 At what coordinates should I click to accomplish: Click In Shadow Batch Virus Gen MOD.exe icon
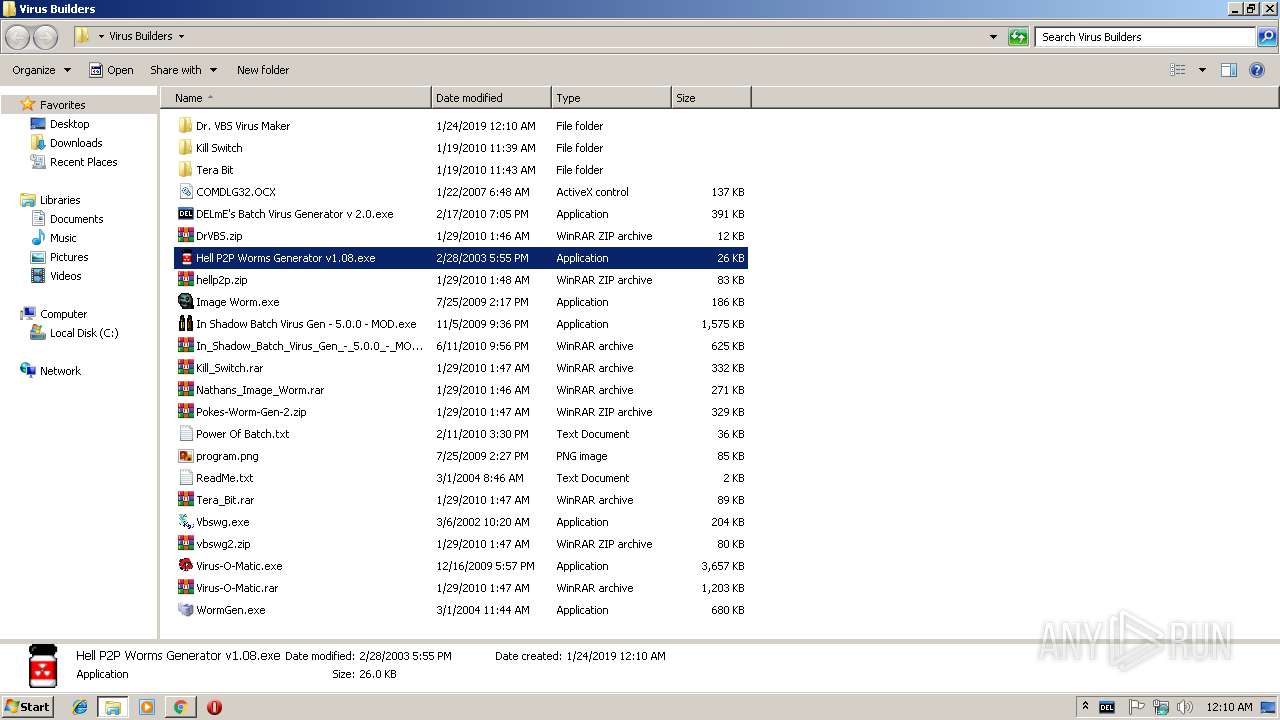click(185, 324)
